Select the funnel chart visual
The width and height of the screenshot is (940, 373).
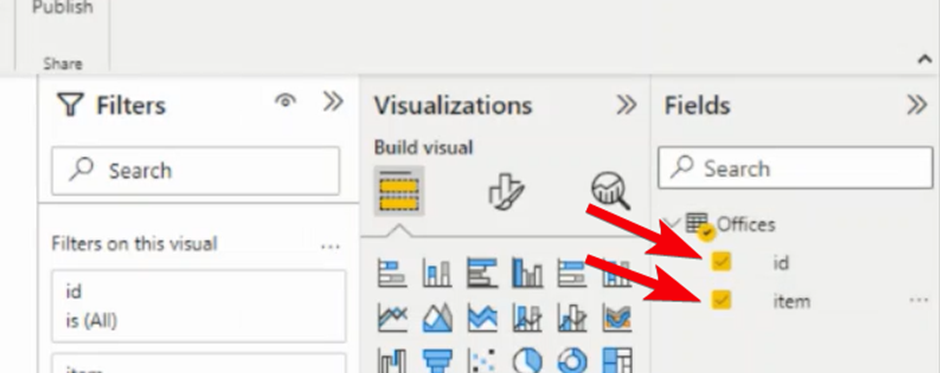coord(438,362)
